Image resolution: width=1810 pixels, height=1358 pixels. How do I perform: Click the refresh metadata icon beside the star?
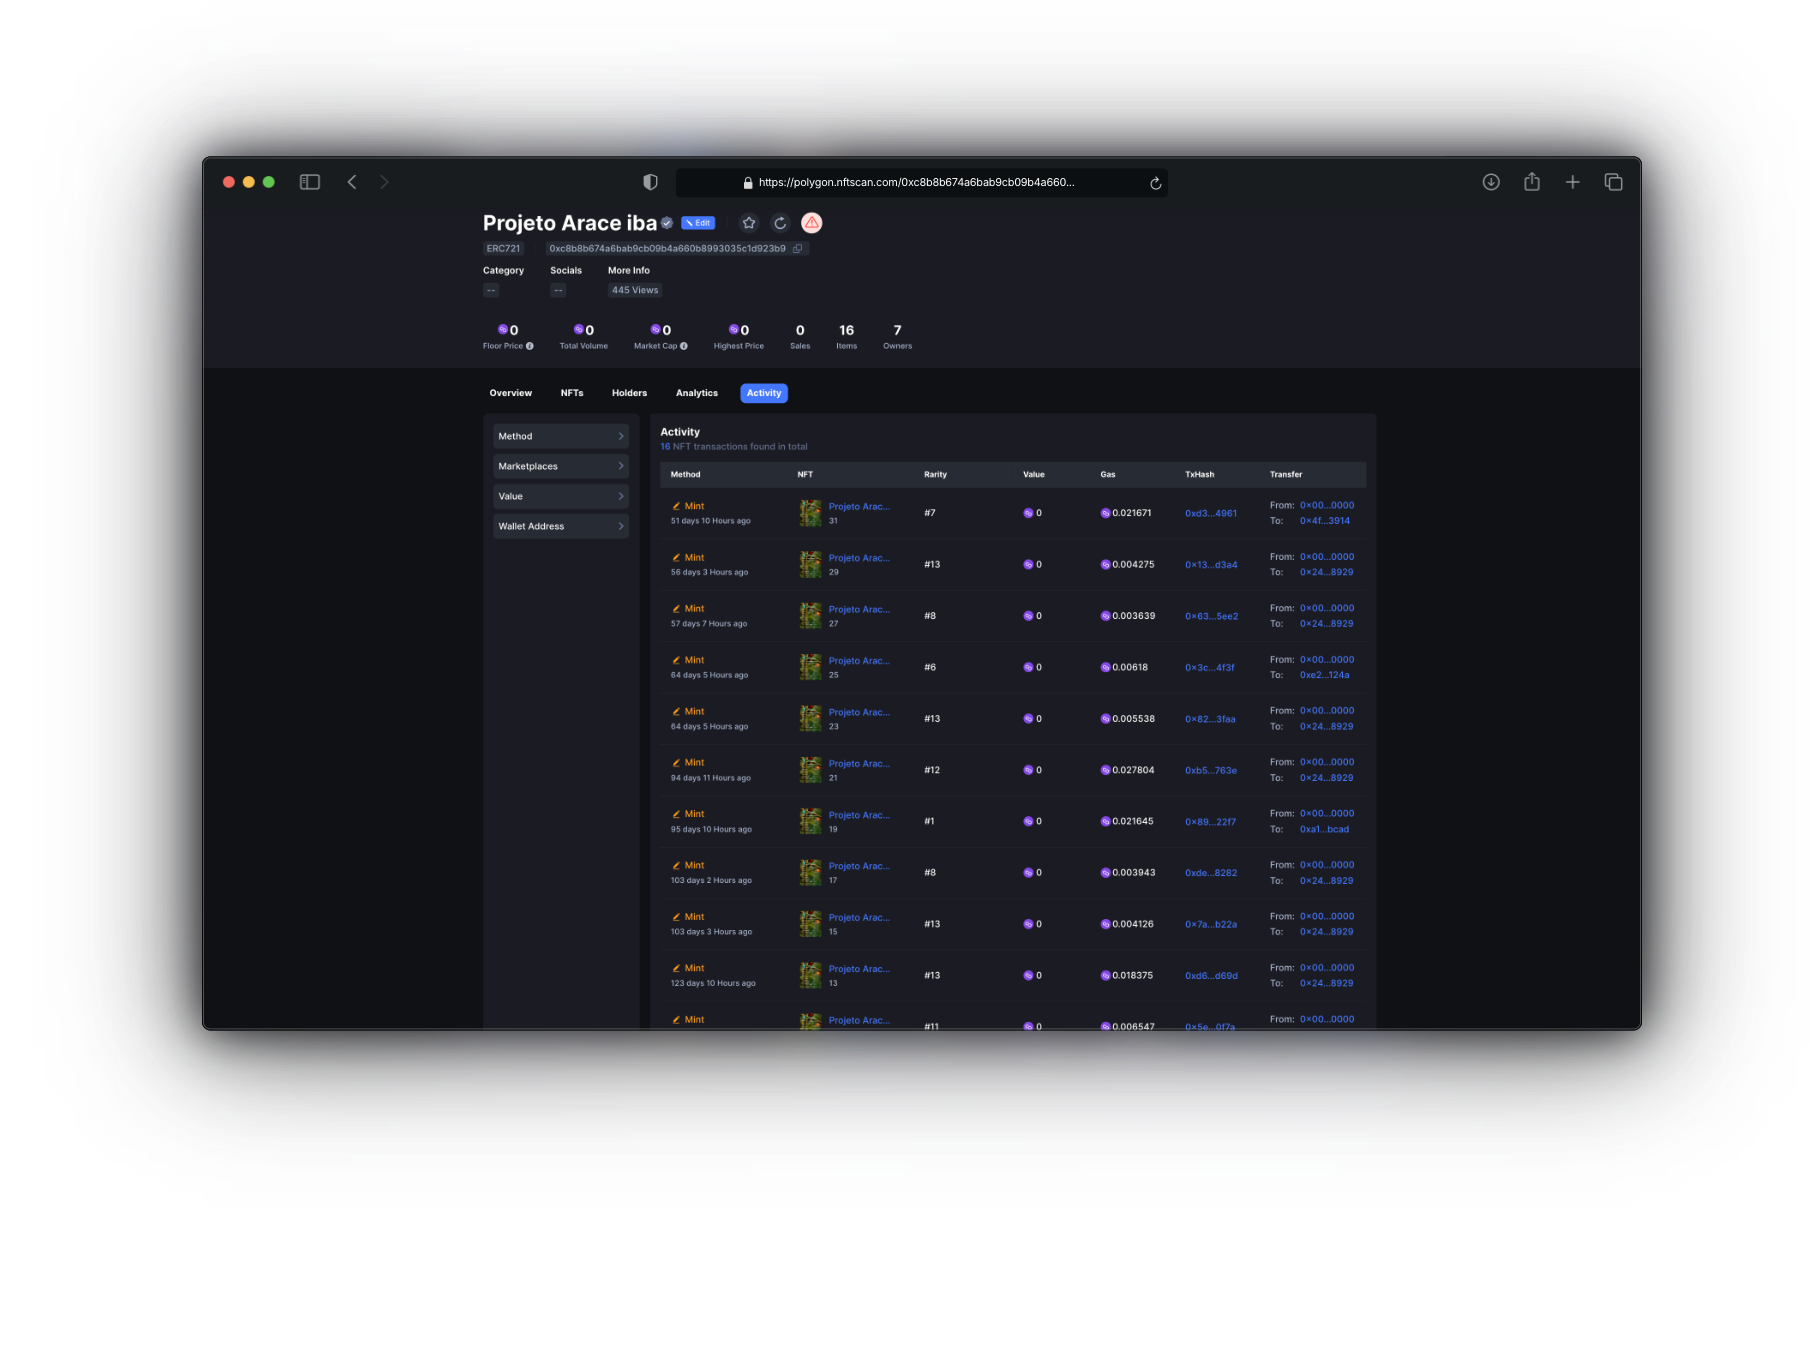click(780, 223)
